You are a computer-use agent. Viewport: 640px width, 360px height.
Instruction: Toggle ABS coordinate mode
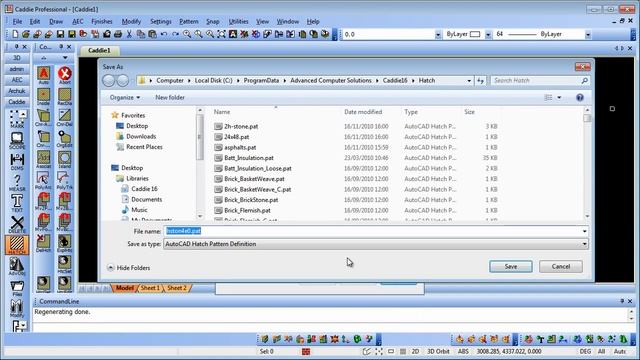coord(463,351)
